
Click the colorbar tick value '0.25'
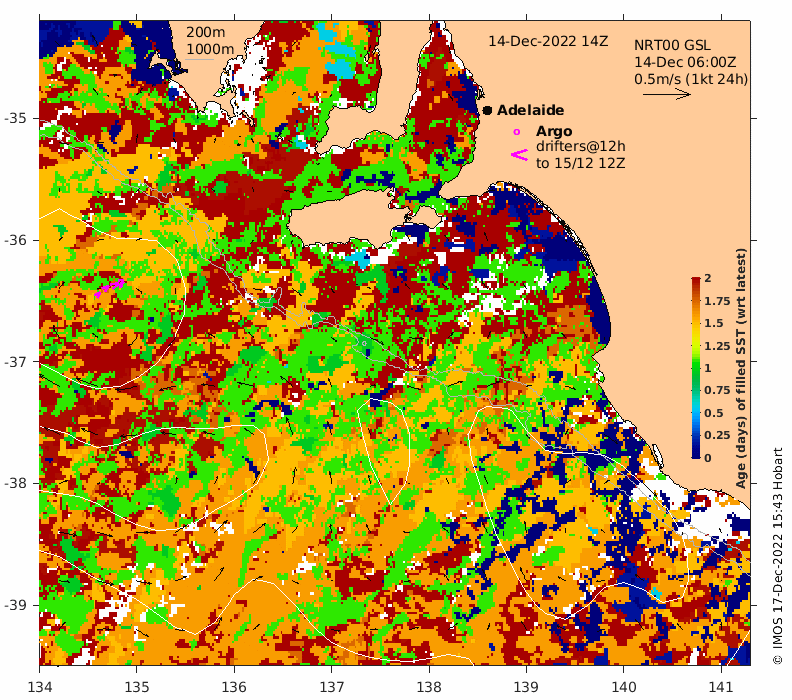click(x=717, y=435)
